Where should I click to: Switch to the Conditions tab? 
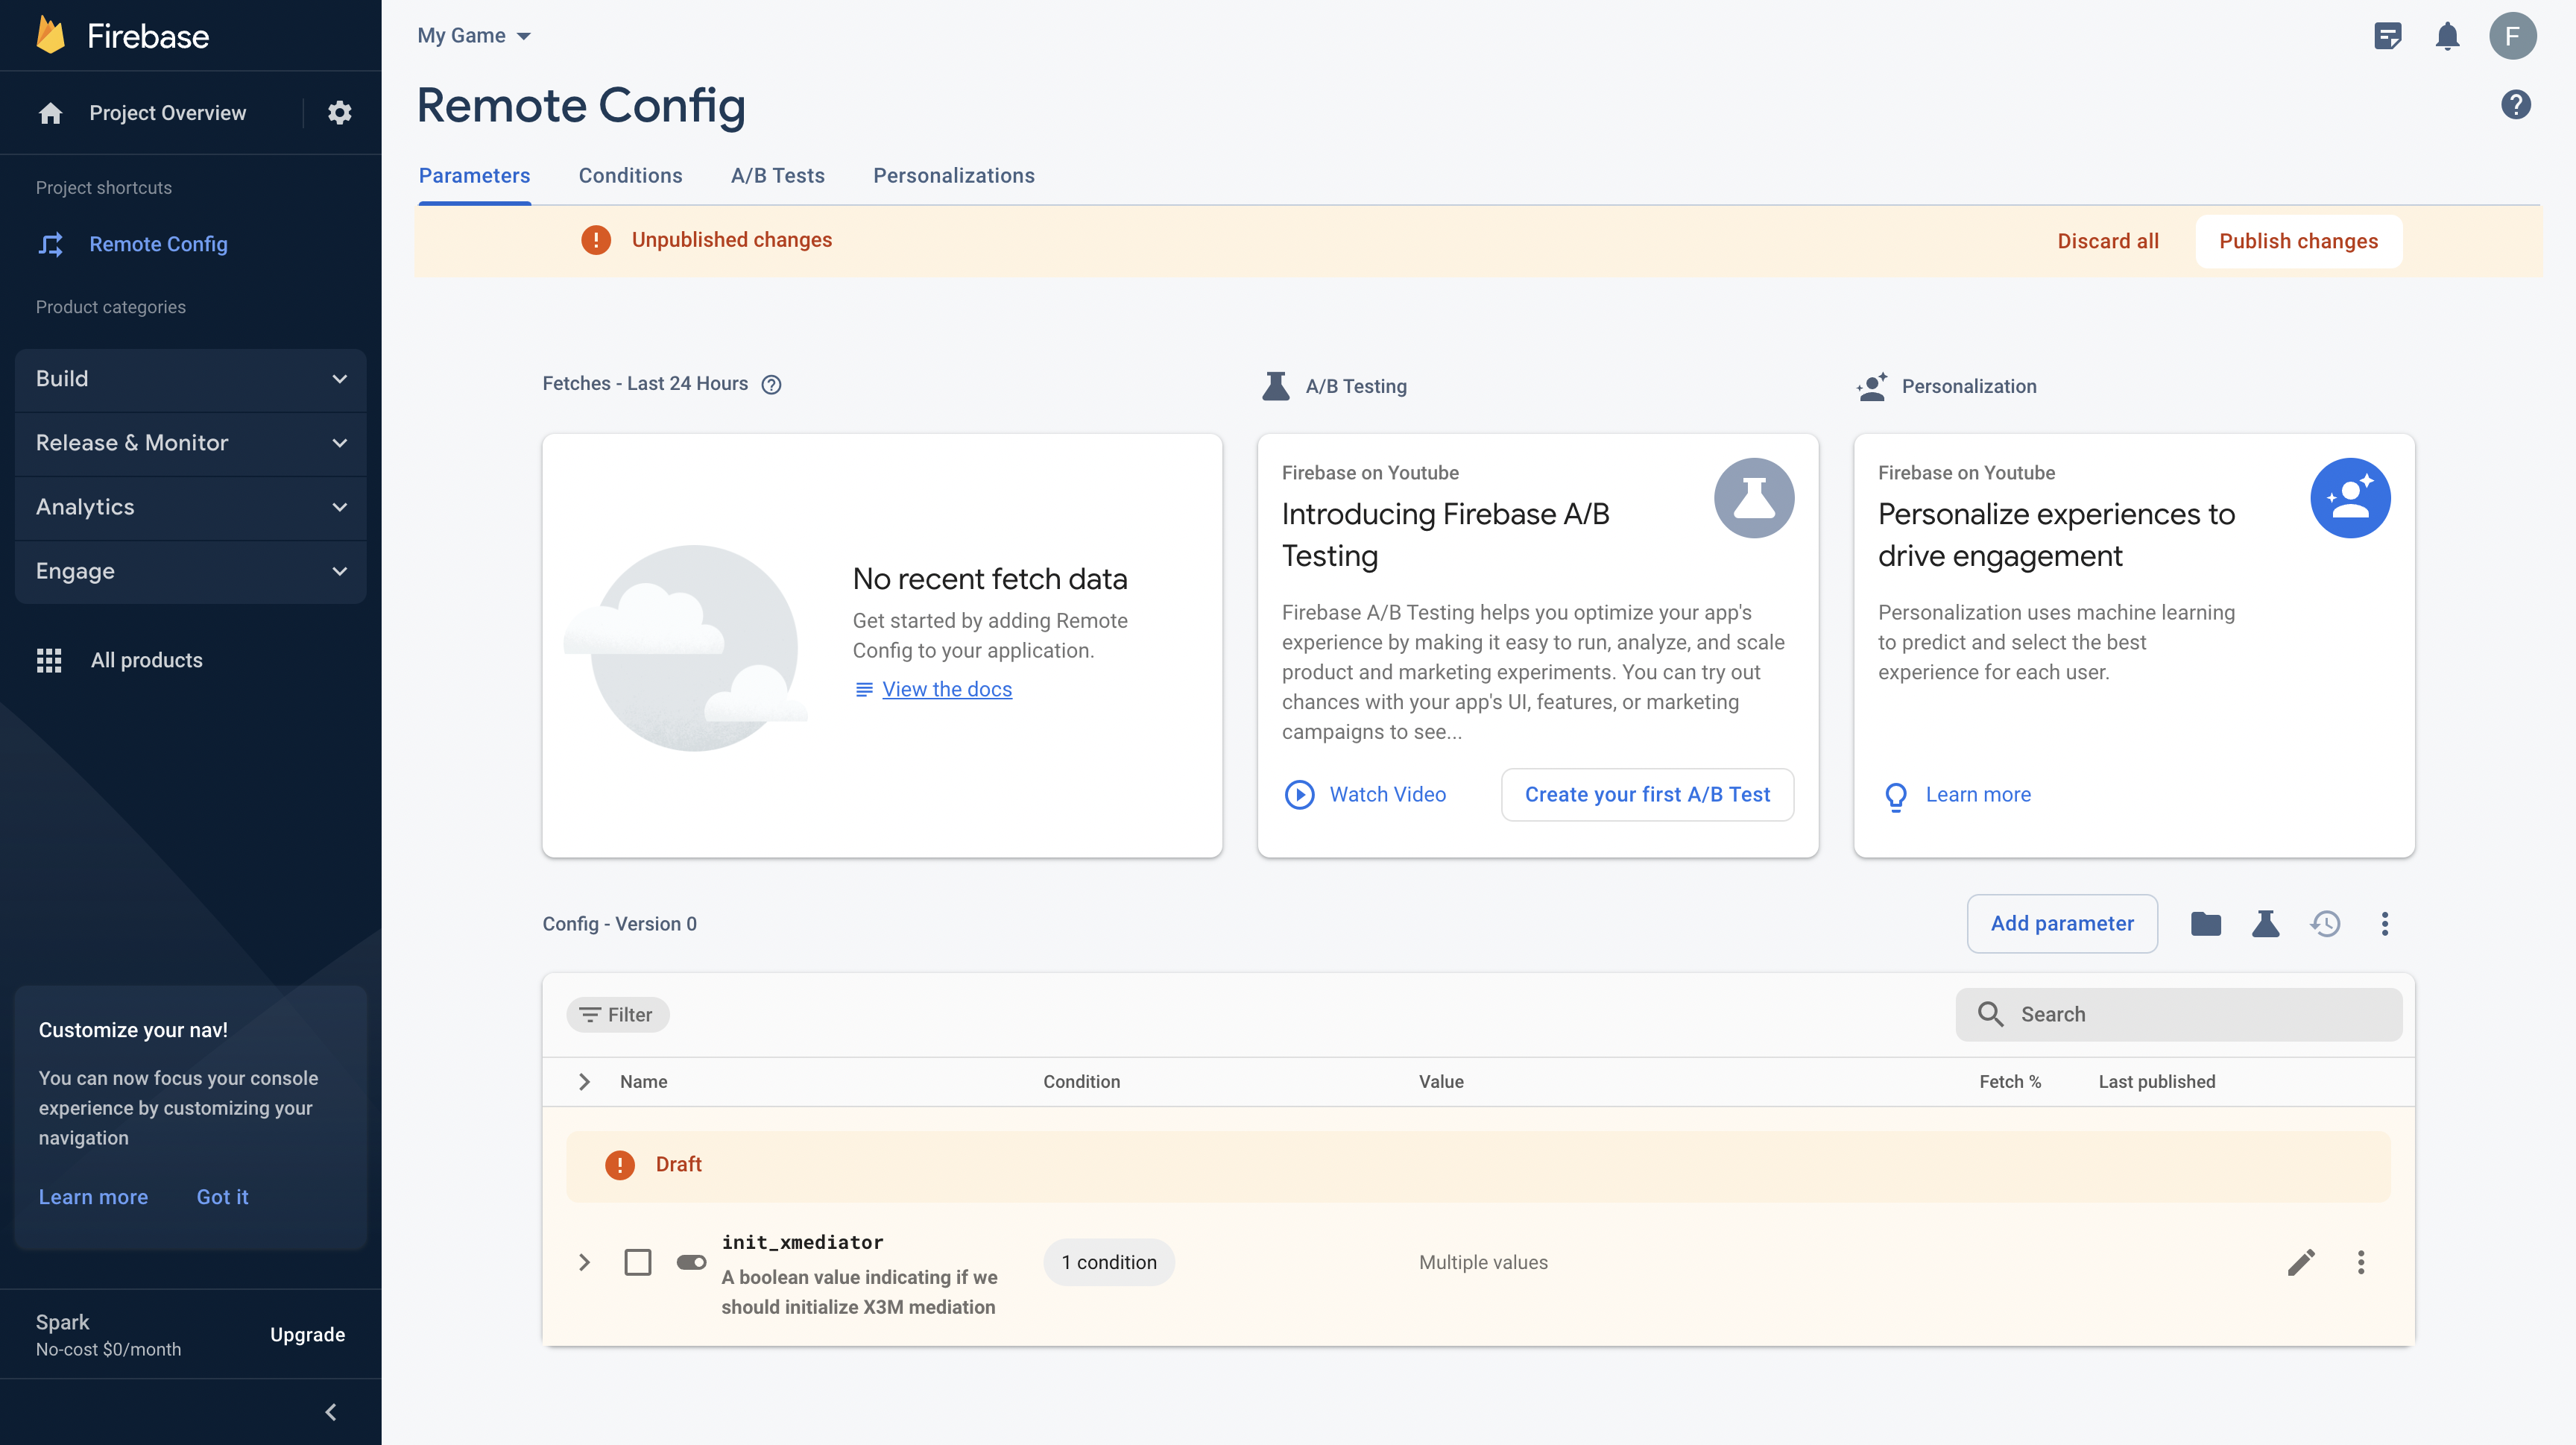(630, 176)
